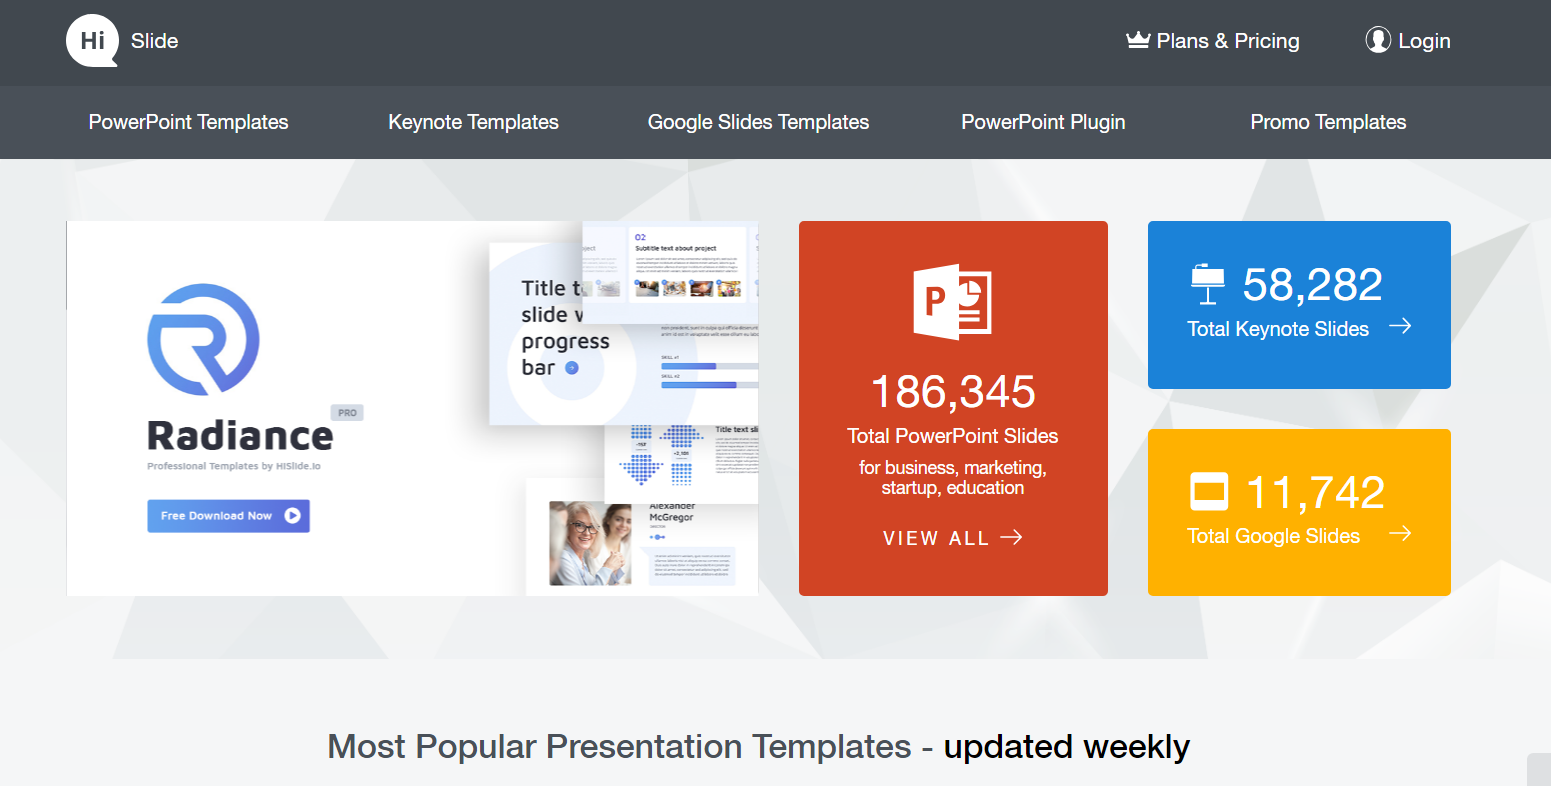Click the Total PowerPoint Slides text
Screen dimensions: 1551x786
pyautogui.click(x=952, y=436)
